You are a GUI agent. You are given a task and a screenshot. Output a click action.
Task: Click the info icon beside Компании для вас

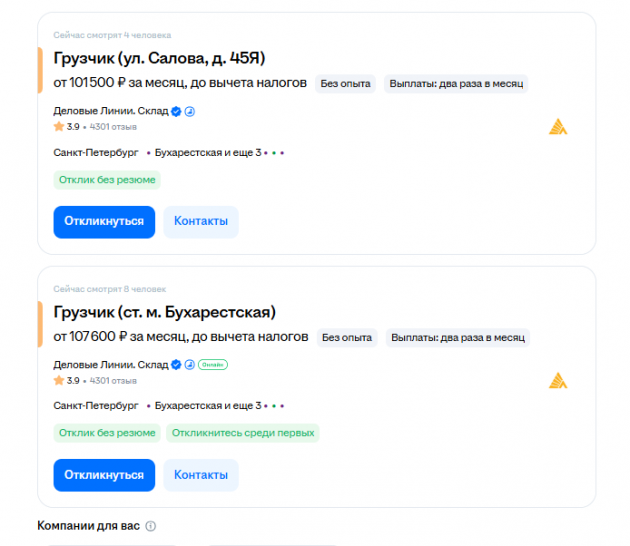click(151, 526)
